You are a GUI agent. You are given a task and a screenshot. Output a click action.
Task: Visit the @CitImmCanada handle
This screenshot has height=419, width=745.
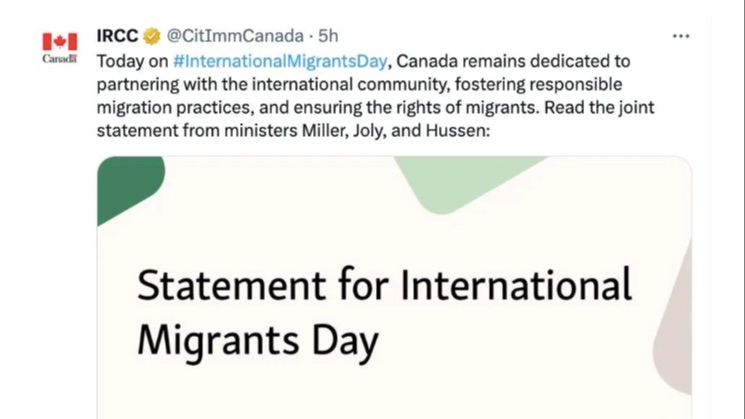pyautogui.click(x=235, y=36)
